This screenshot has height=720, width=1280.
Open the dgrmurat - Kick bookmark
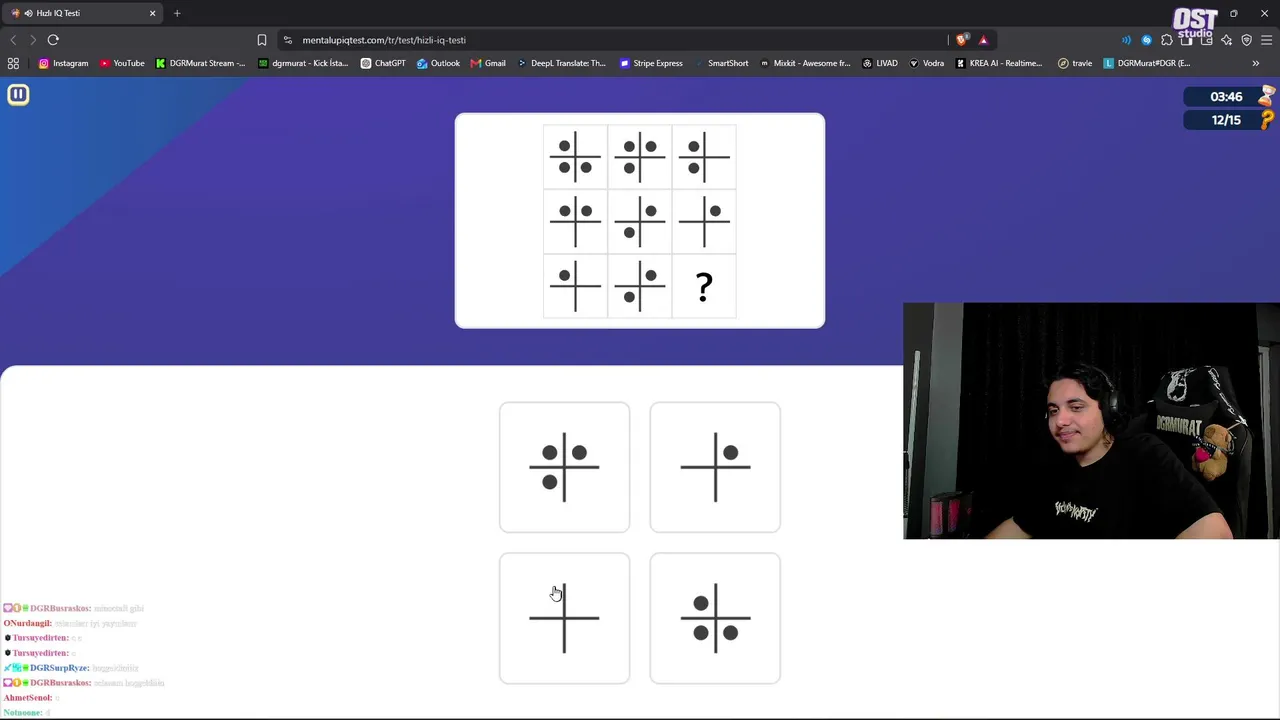tap(303, 63)
